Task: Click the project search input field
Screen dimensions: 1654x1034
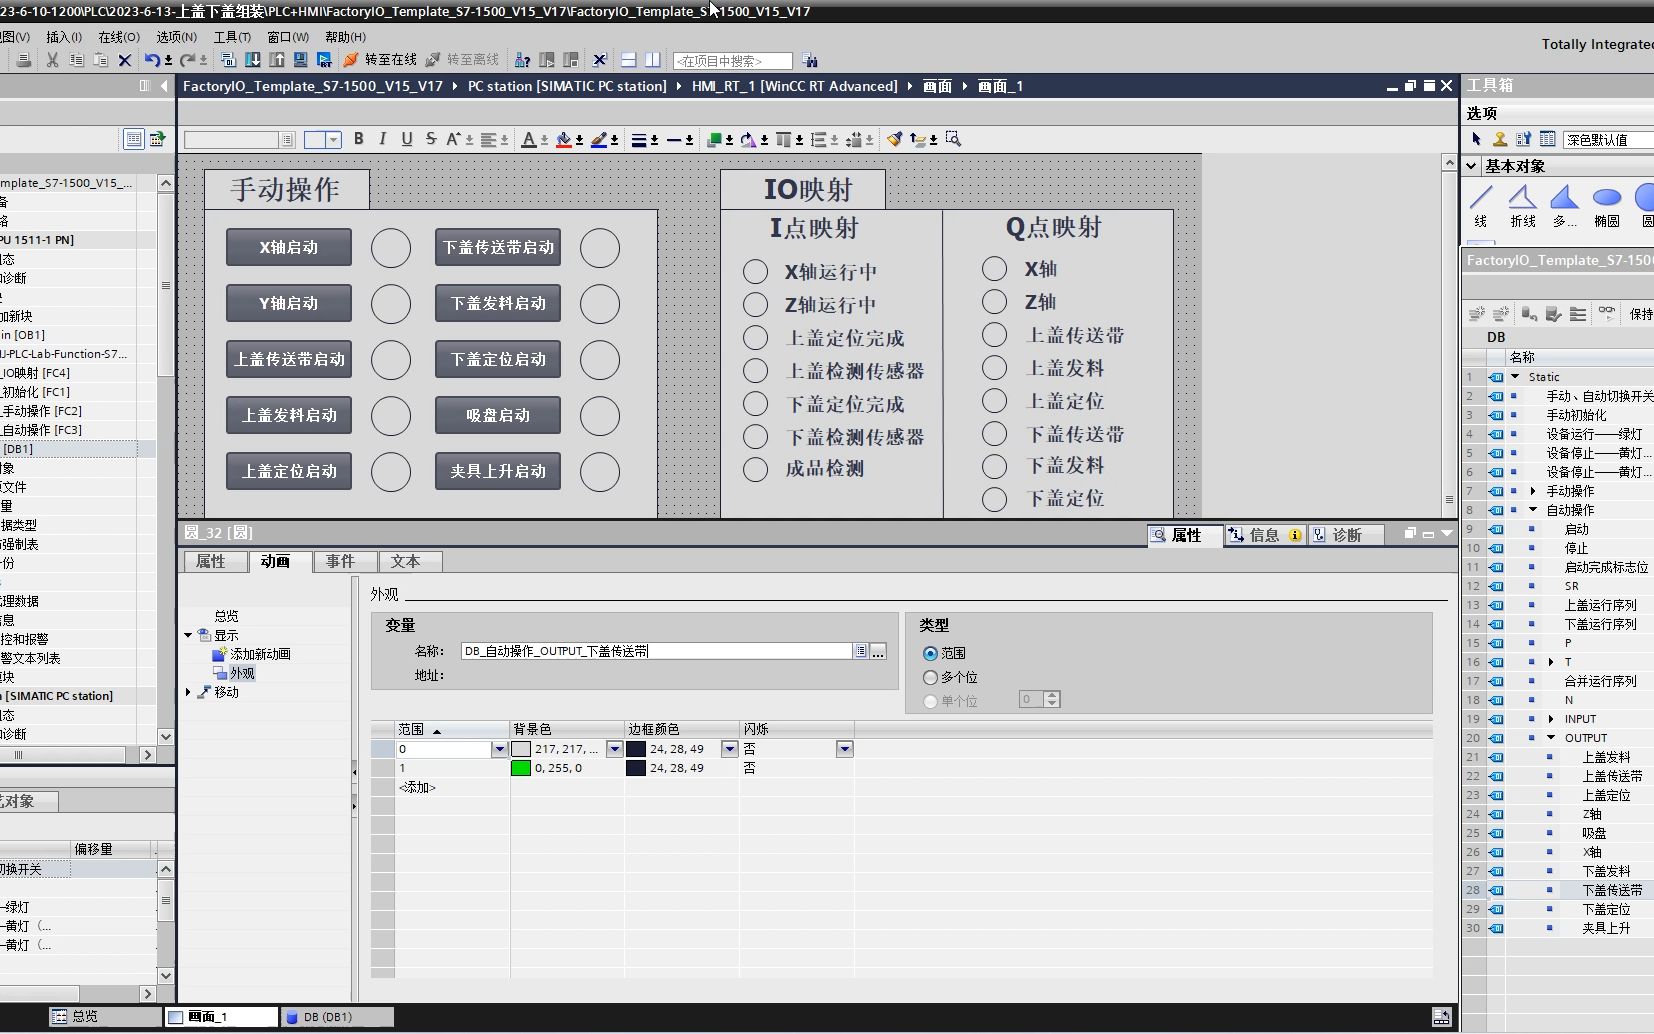Action: (733, 61)
